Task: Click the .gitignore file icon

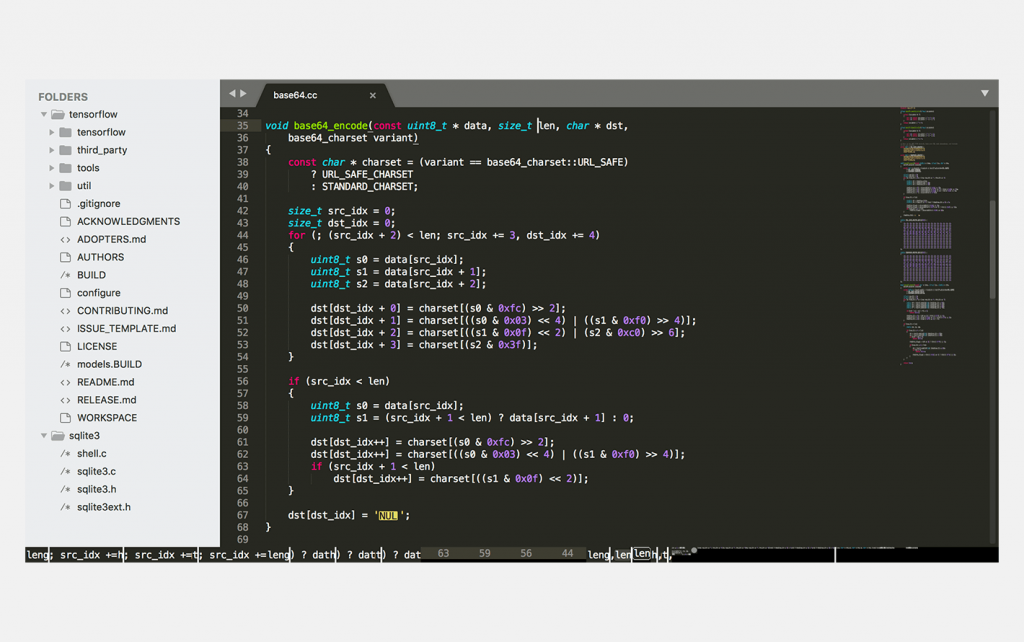Action: pyautogui.click(x=65, y=204)
